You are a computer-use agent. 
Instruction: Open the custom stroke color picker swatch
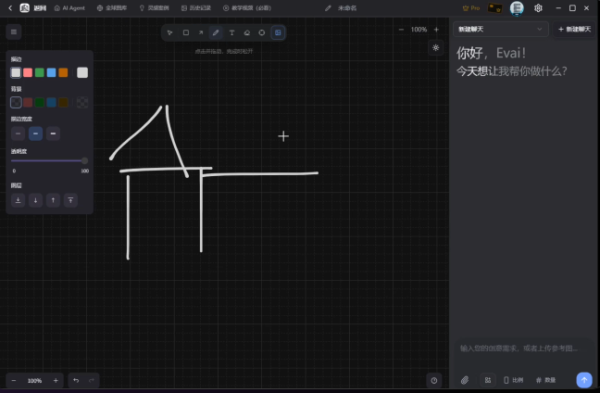pos(82,72)
